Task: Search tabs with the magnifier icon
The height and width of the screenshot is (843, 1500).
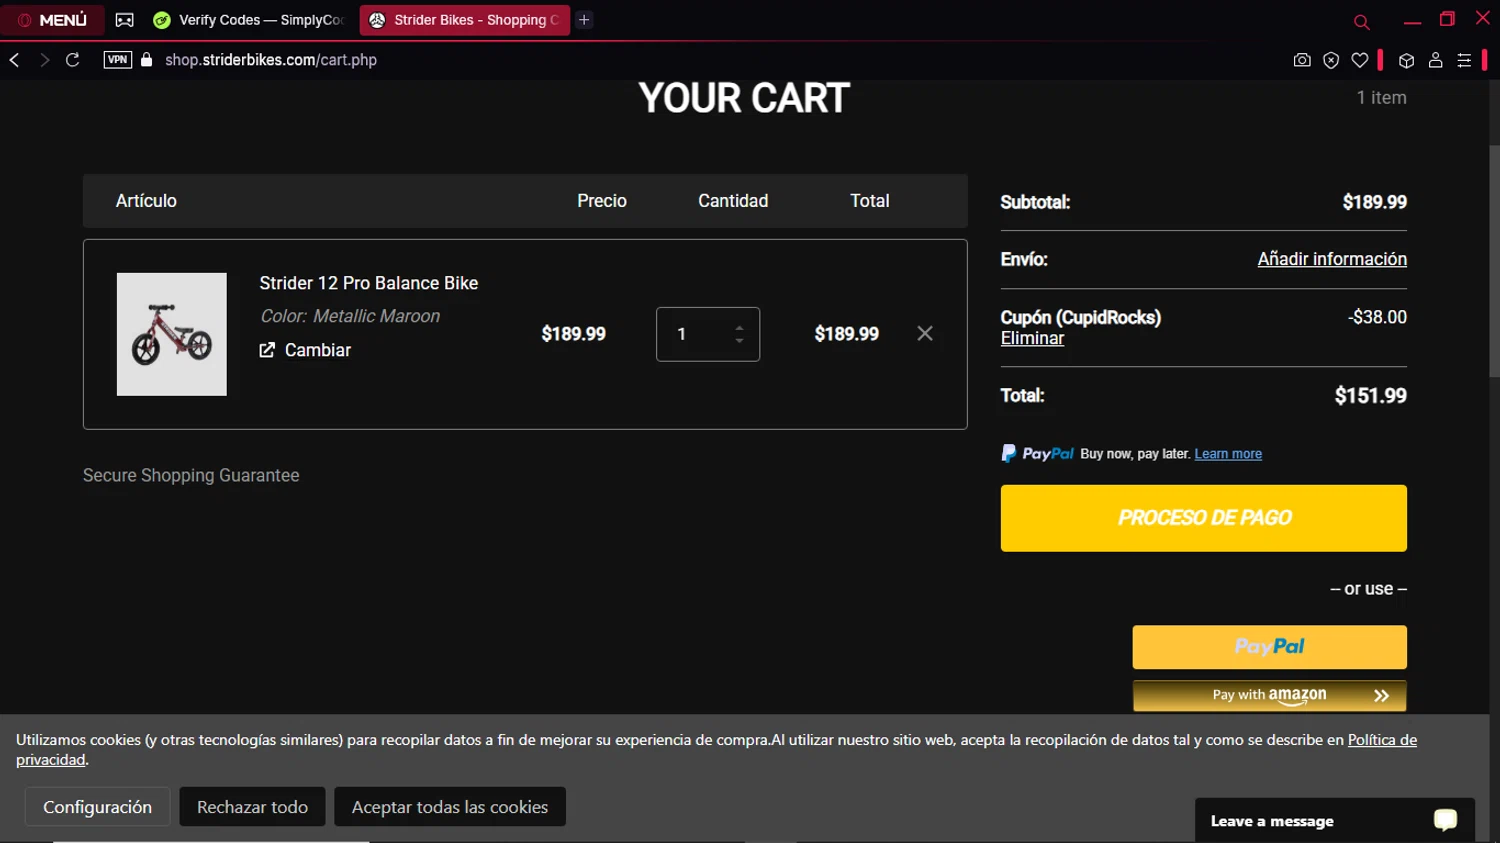Action: pos(1361,21)
